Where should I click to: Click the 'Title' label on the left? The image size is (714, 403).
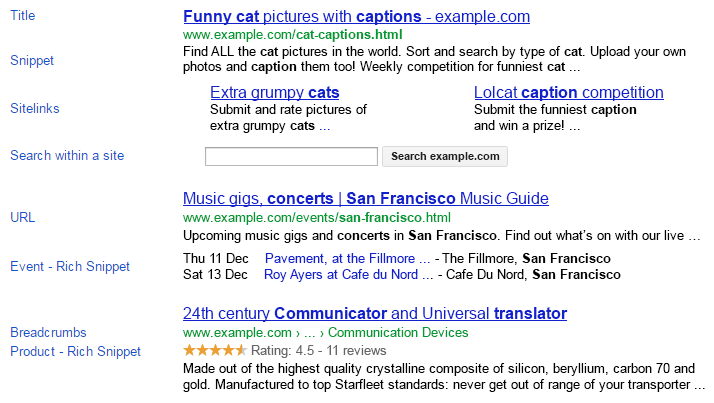click(23, 16)
